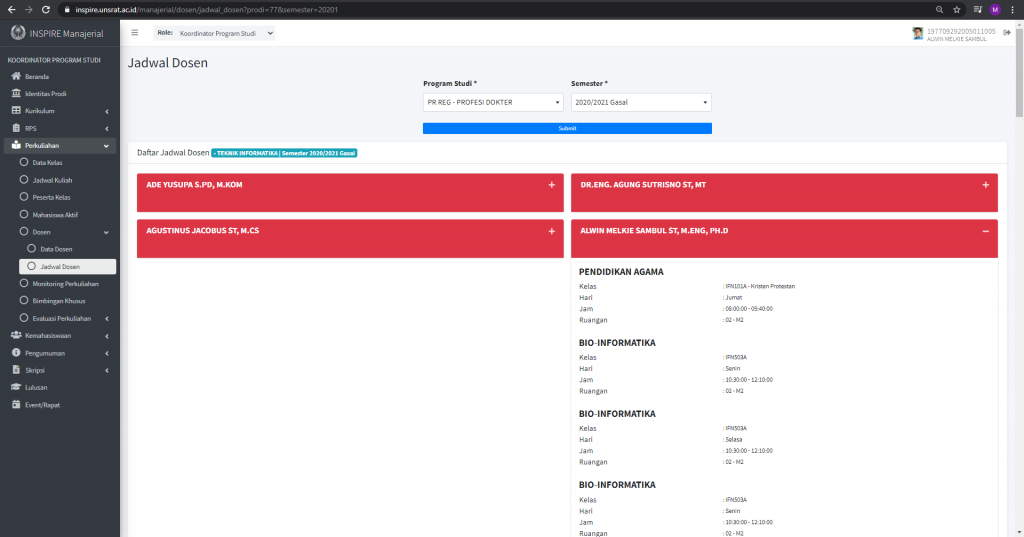Click the logout icon beside user name

click(x=1006, y=33)
